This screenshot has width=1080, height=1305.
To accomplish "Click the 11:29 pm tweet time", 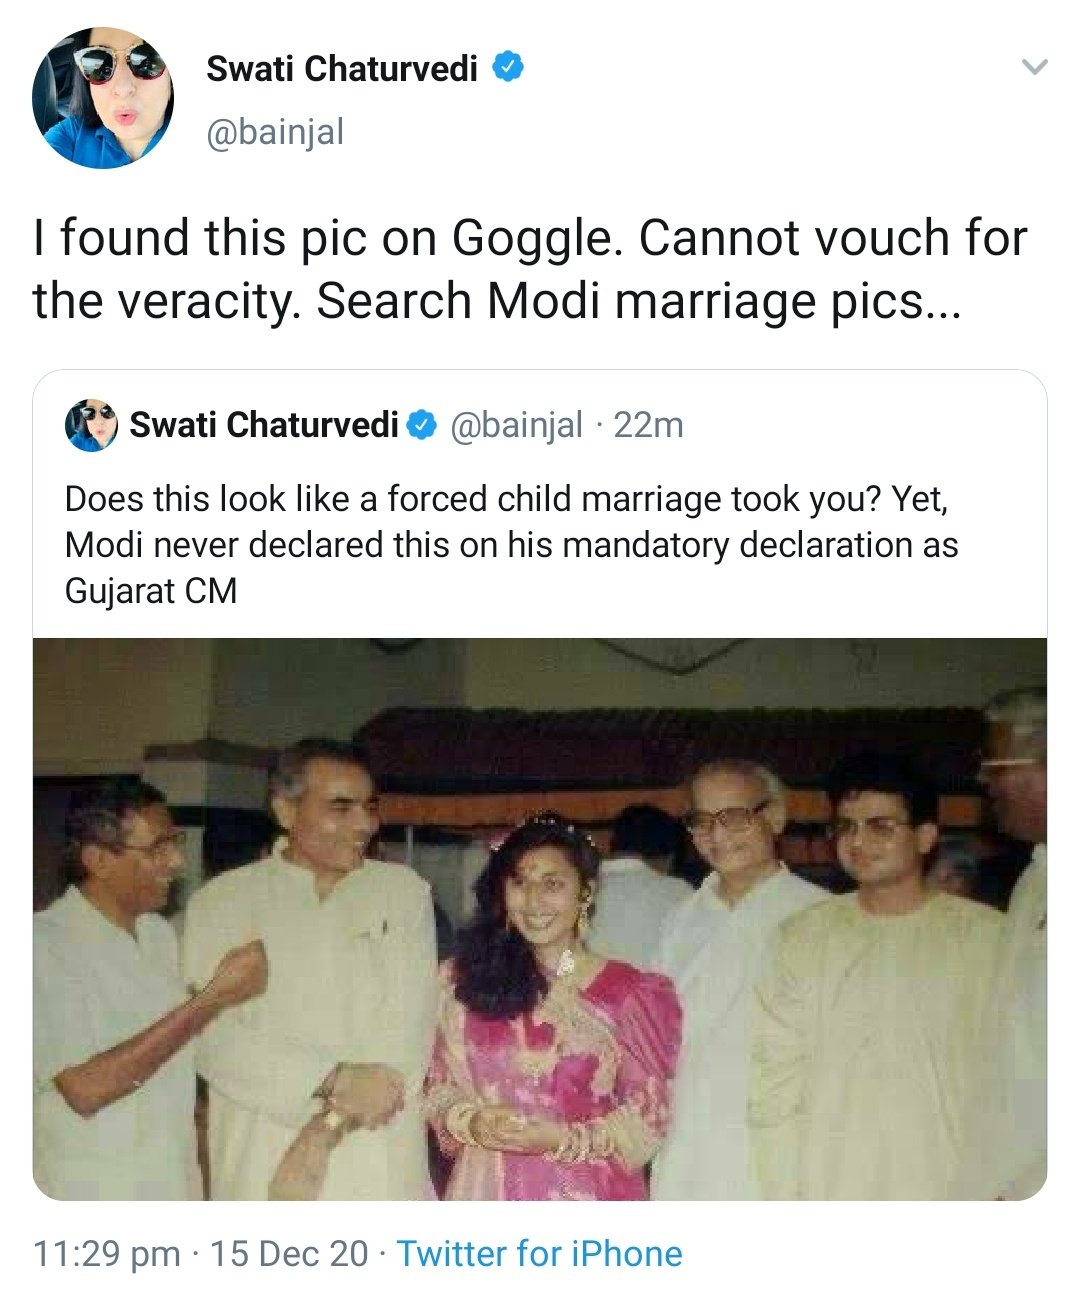I will (107, 1254).
